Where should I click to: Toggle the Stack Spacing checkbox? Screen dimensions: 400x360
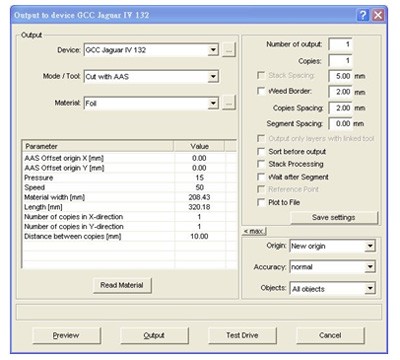click(x=261, y=75)
